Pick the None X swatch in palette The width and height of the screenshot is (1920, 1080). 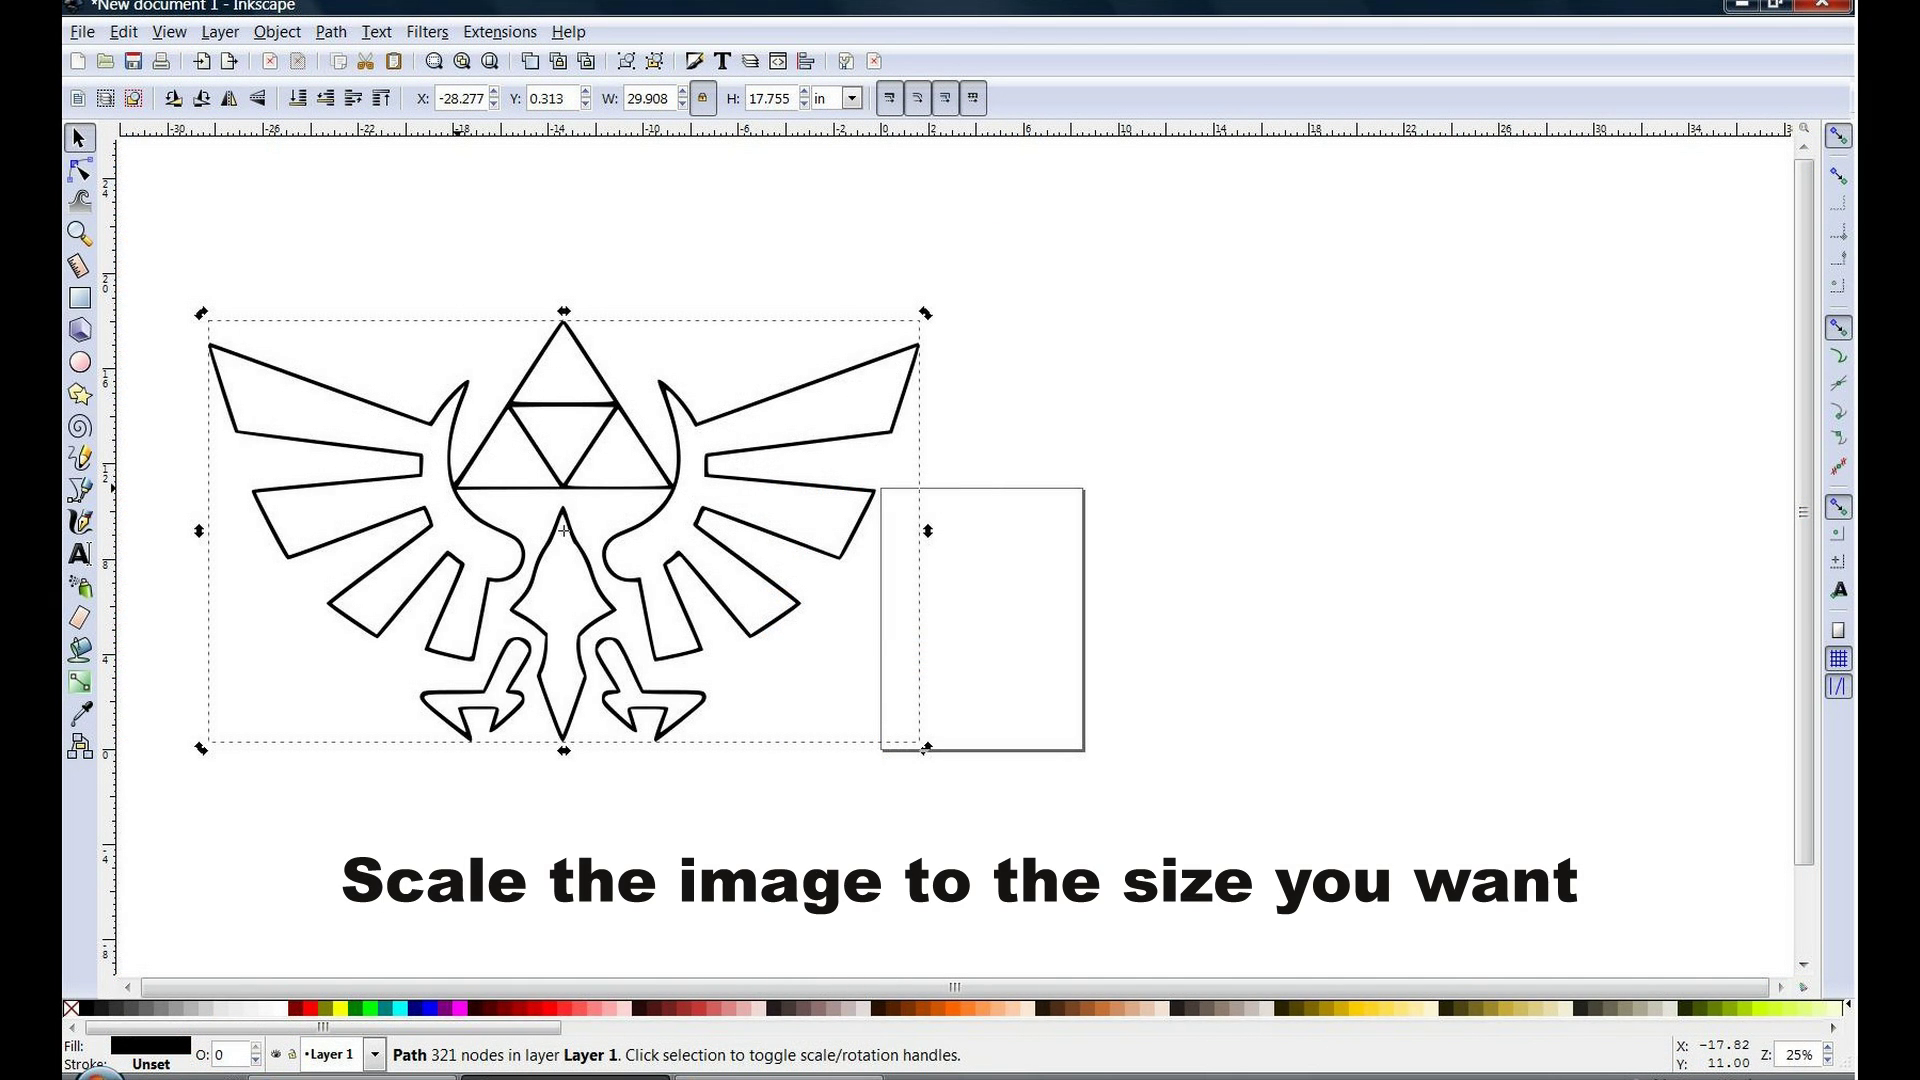pyautogui.click(x=71, y=1008)
